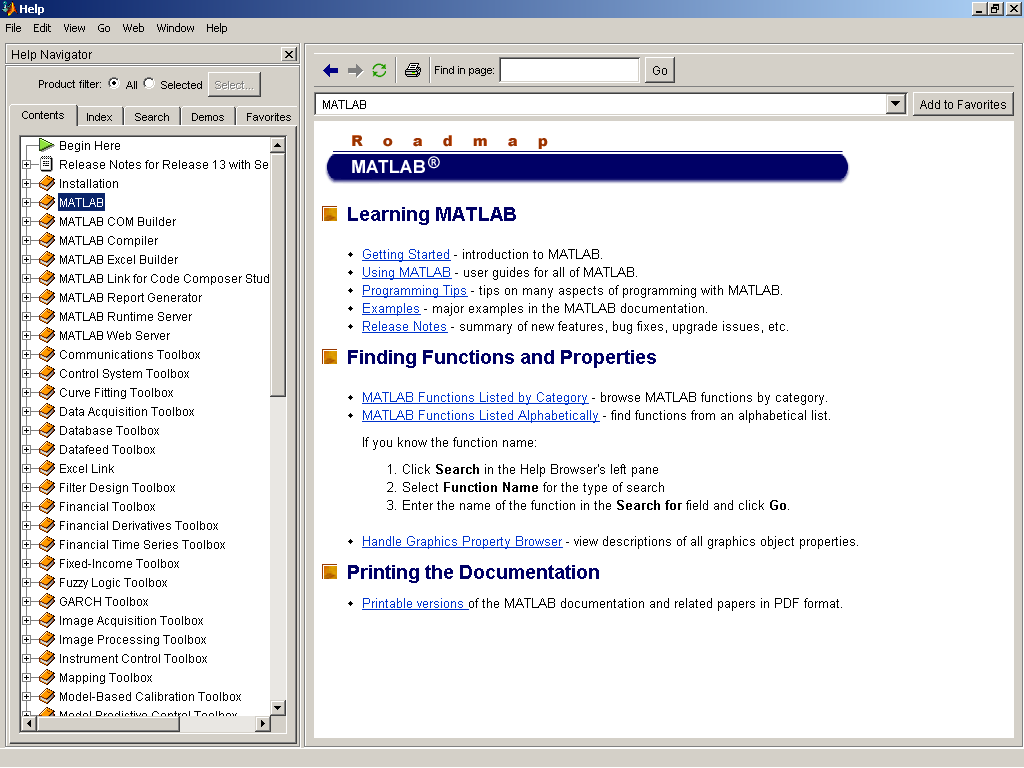The width and height of the screenshot is (1024, 768).
Task: Close the Help Navigator pane
Action: [289, 54]
